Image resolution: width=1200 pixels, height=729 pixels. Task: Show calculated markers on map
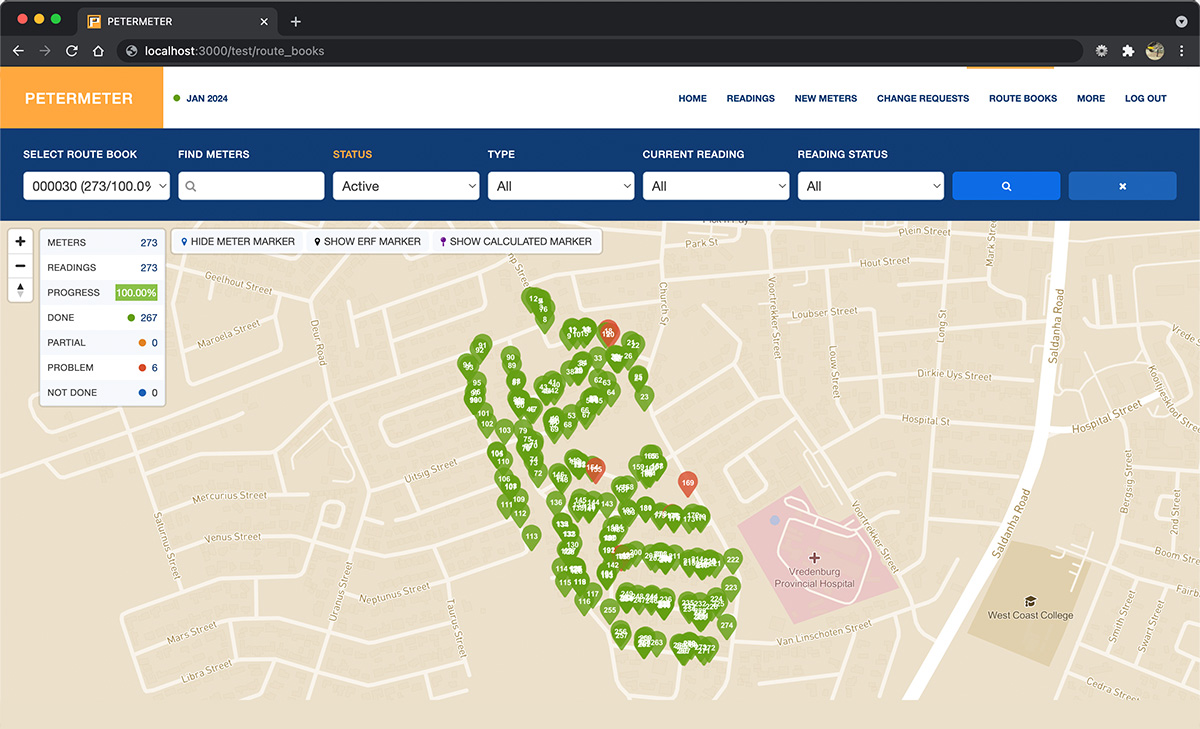click(x=515, y=241)
